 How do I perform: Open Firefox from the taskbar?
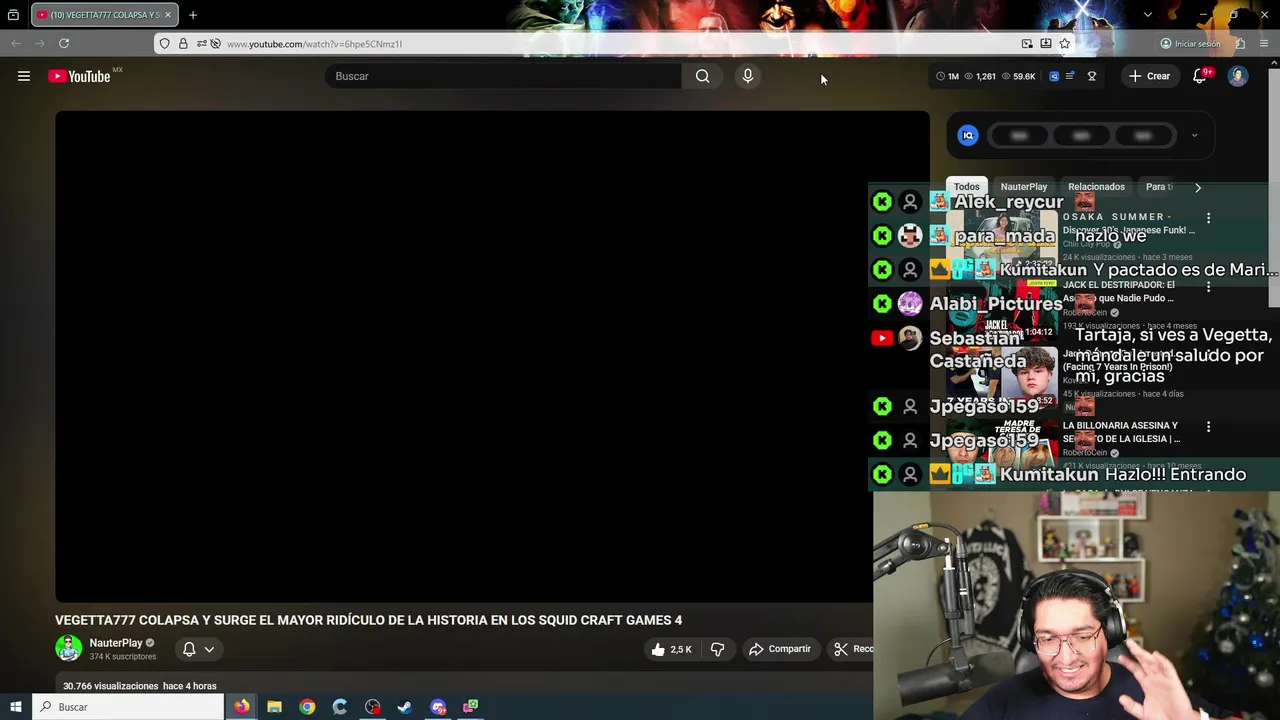pos(242,707)
